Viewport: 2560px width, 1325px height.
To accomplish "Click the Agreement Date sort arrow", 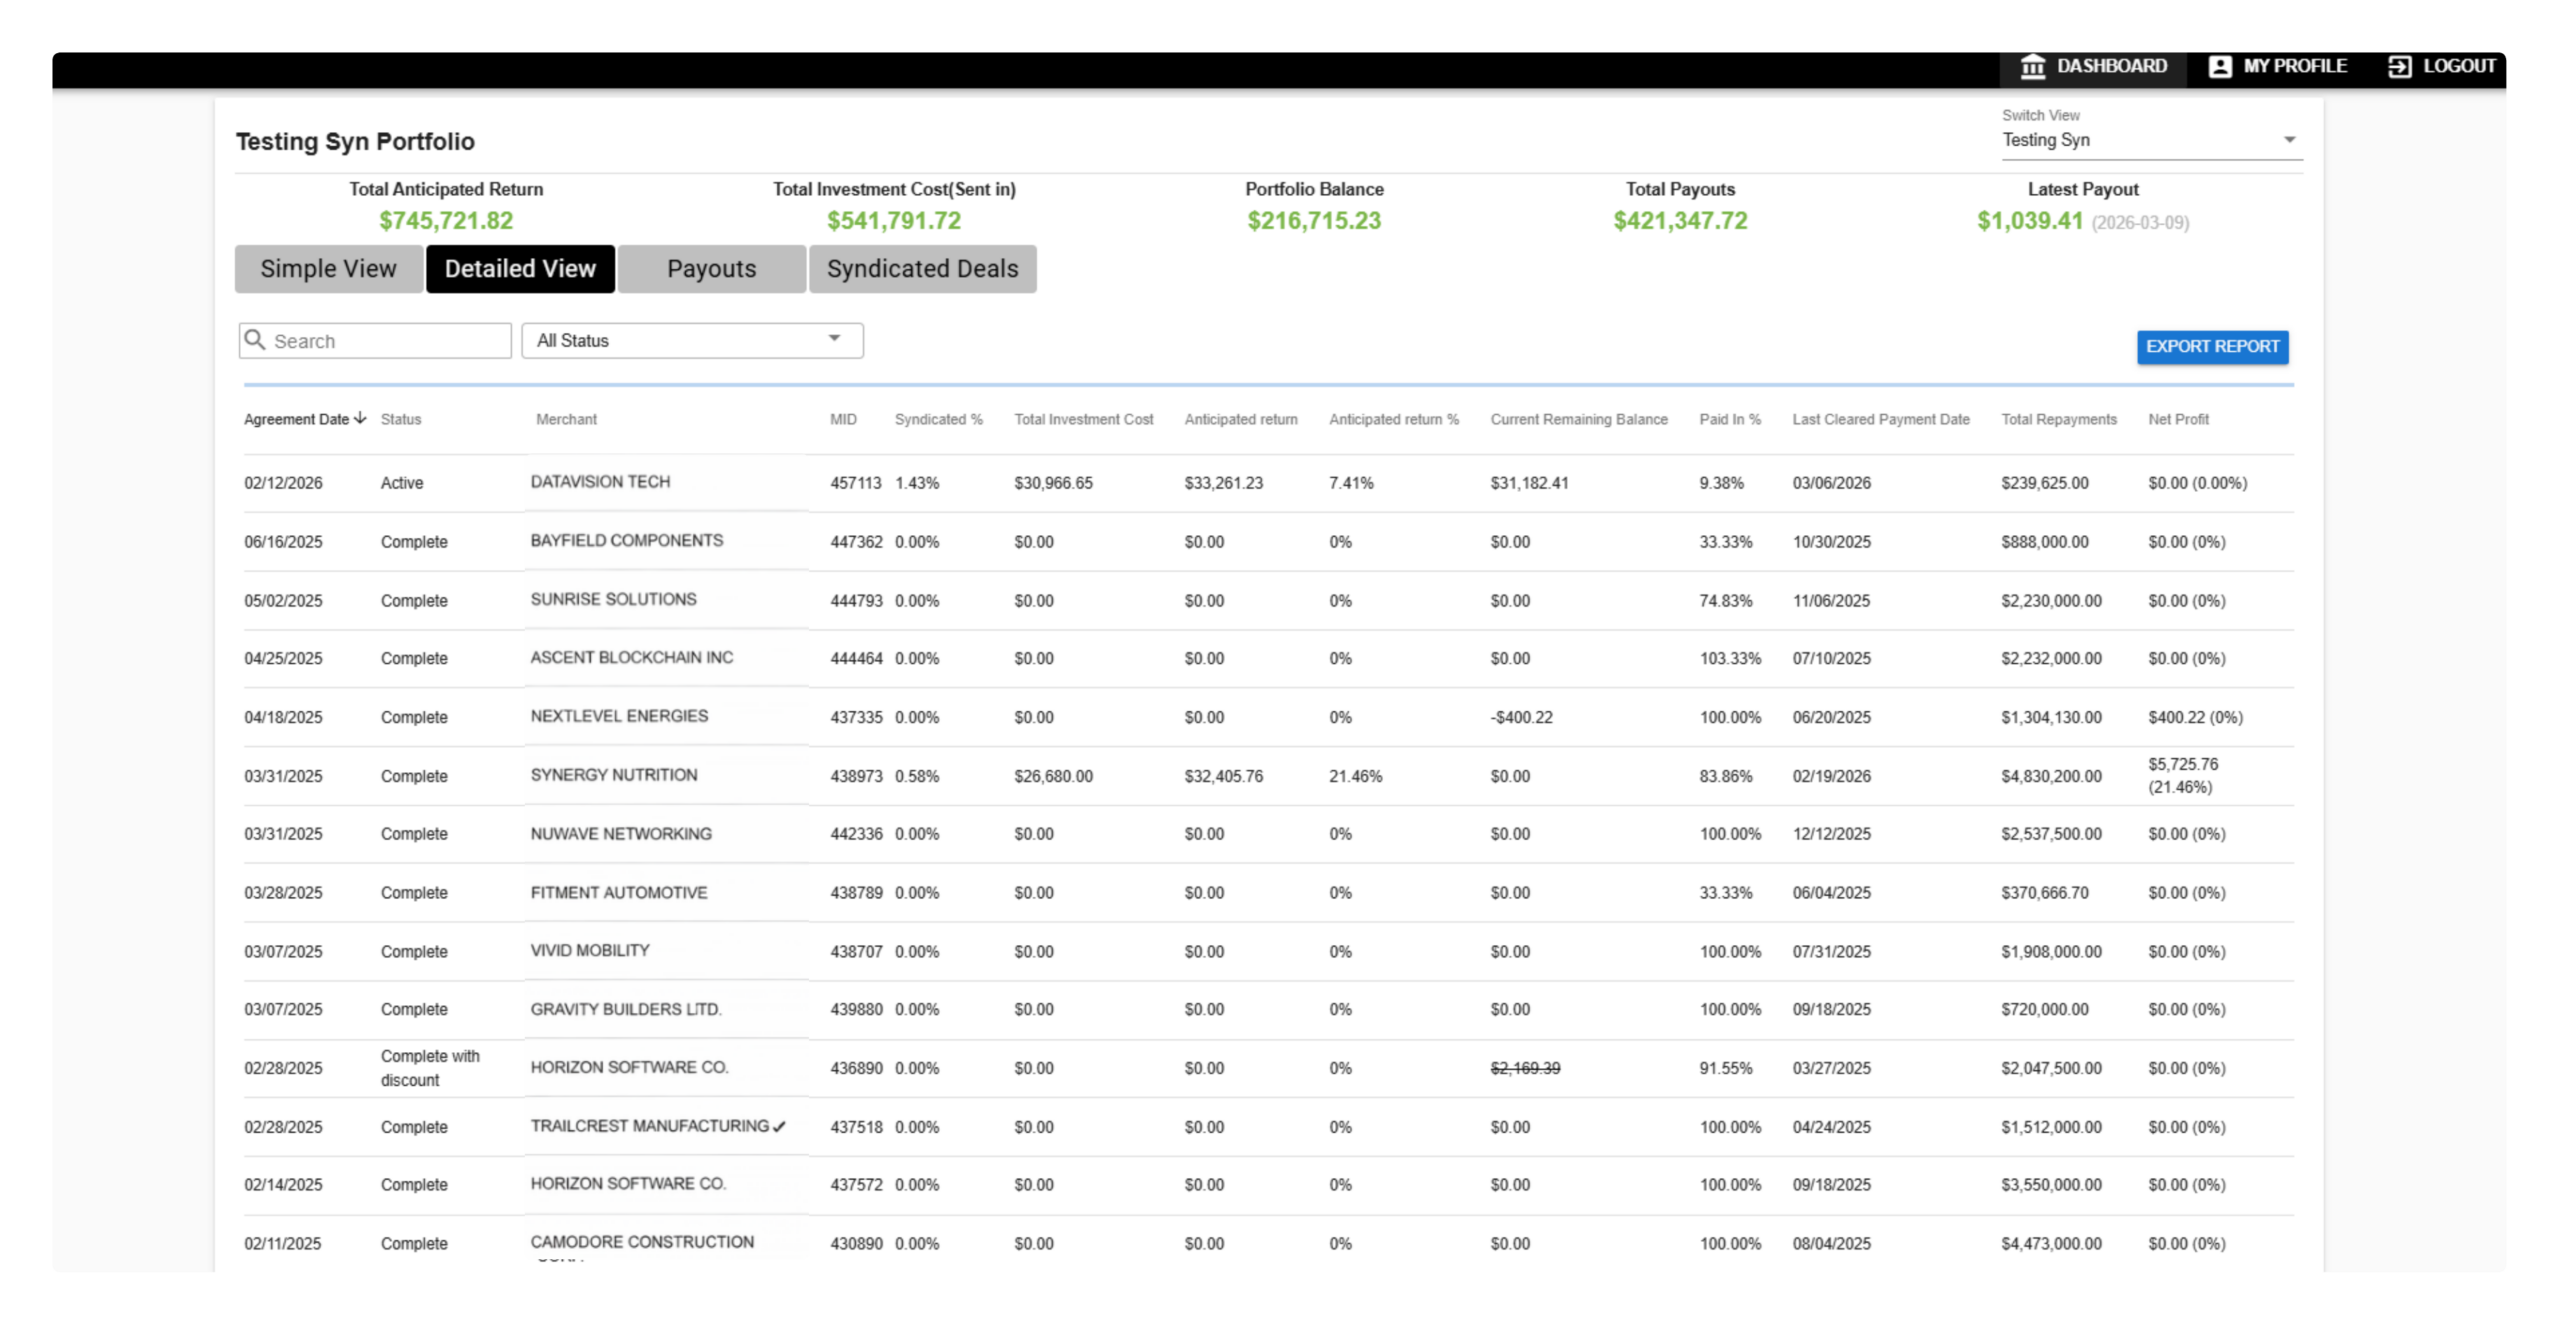I will pyautogui.click(x=360, y=418).
